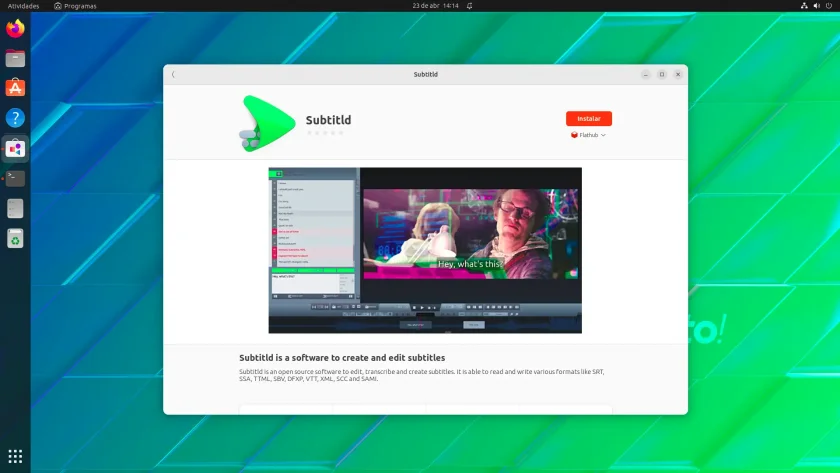Screen dimensions: 840x473
Task: Open the Subtitld screenshot preview
Action: (425, 250)
